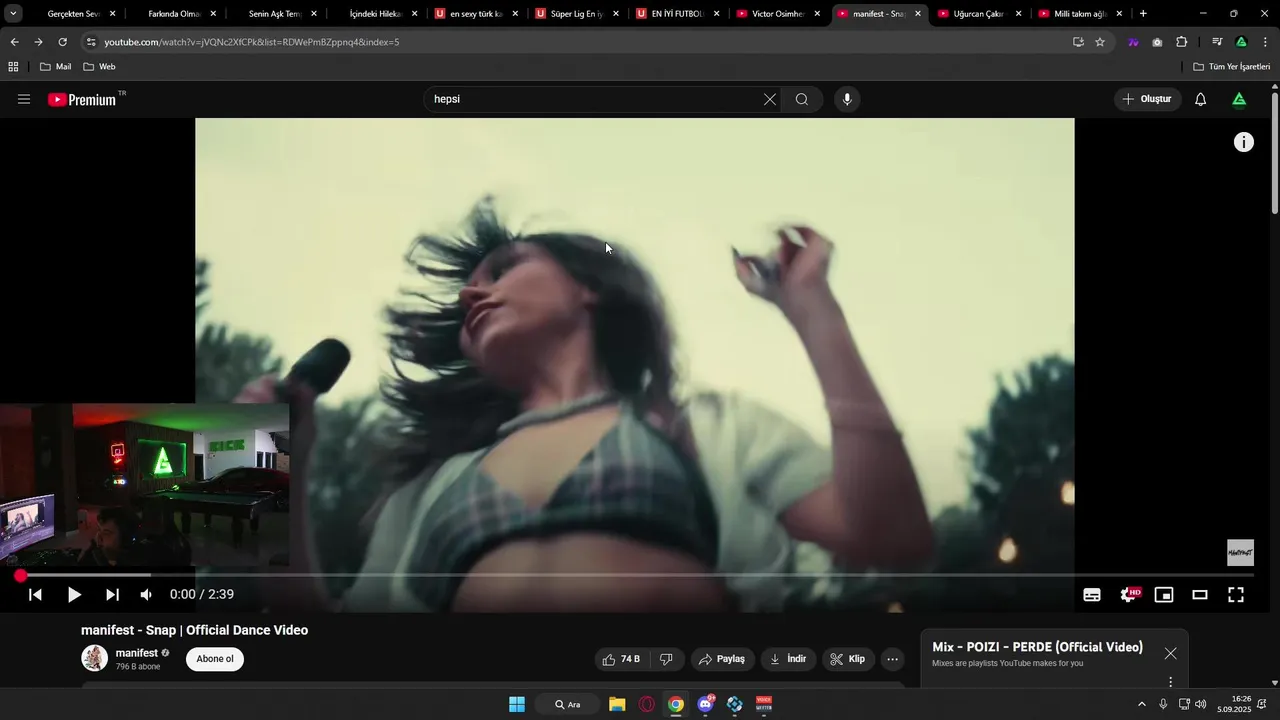Viewport: 1280px width, 720px height.
Task: Open a new browser tab
Action: coord(1143,14)
